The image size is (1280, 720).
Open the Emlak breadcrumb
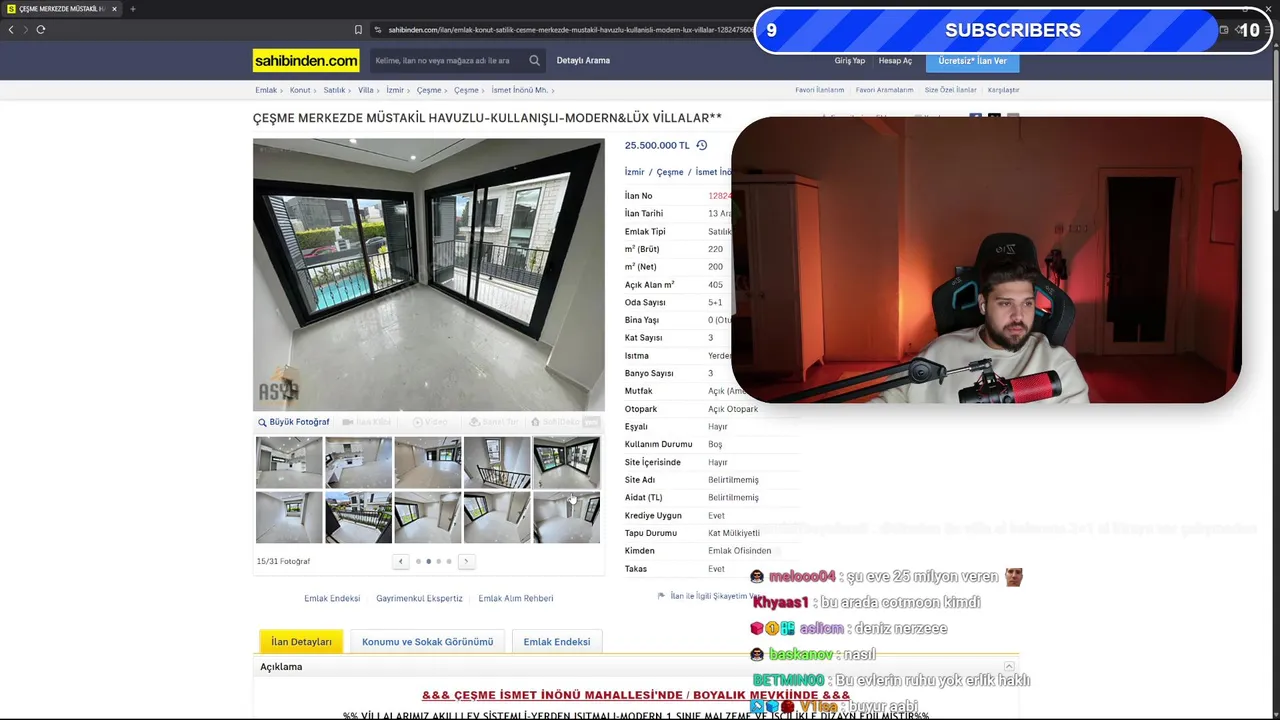coord(266,90)
